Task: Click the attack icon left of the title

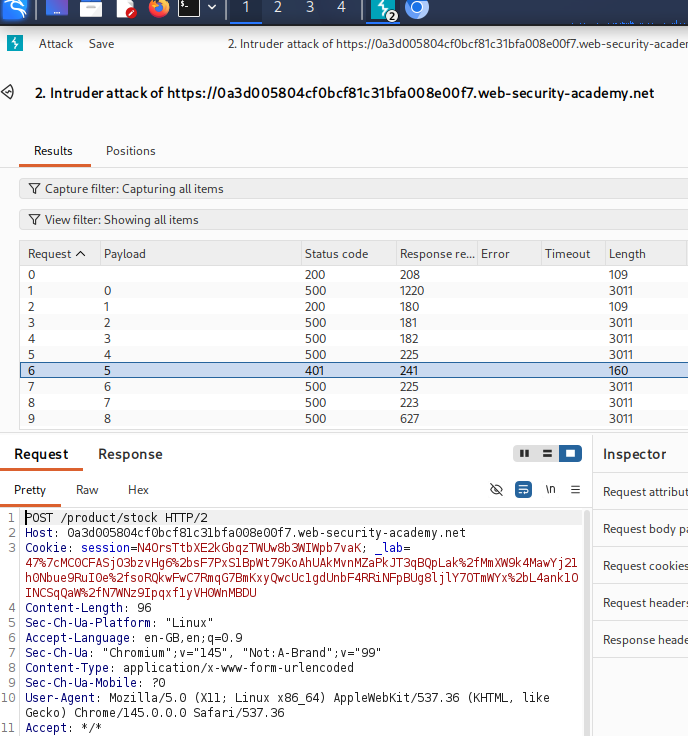Action: pos(8,92)
